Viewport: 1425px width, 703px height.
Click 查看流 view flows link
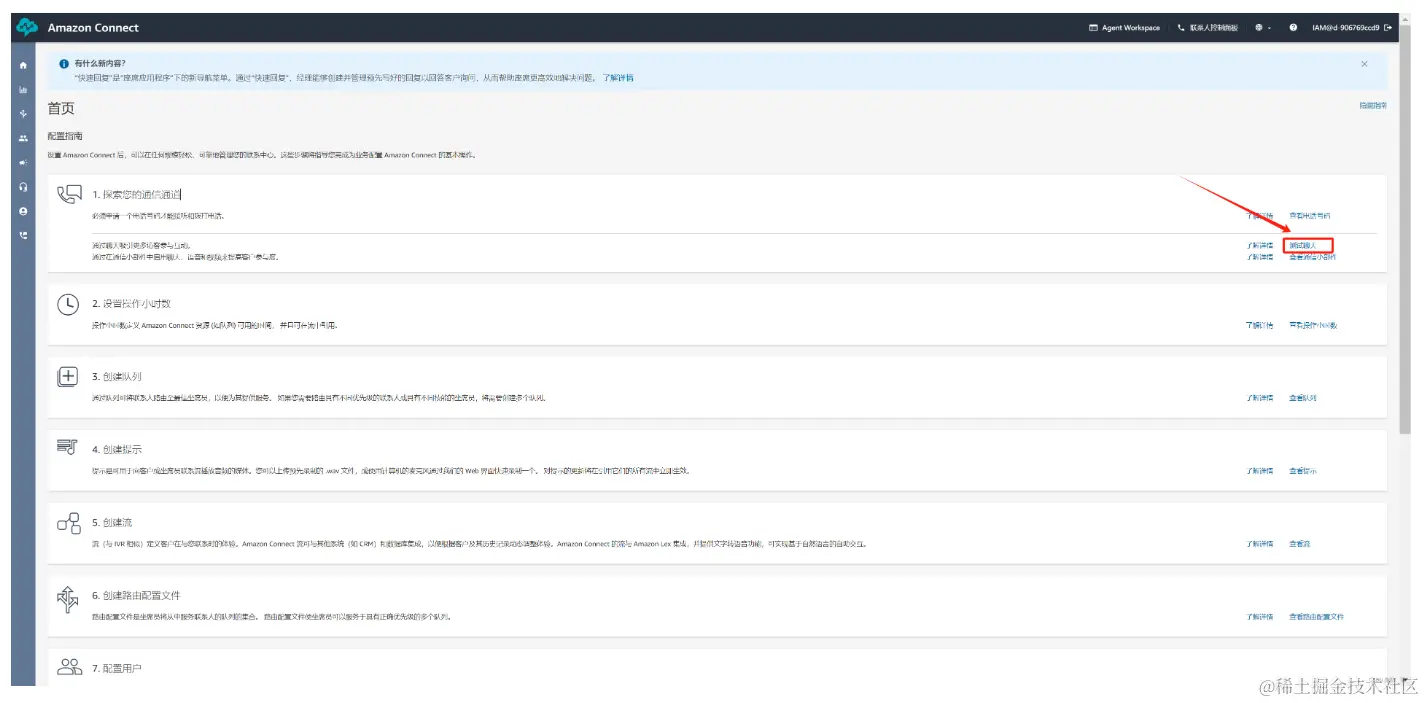coord(1299,544)
